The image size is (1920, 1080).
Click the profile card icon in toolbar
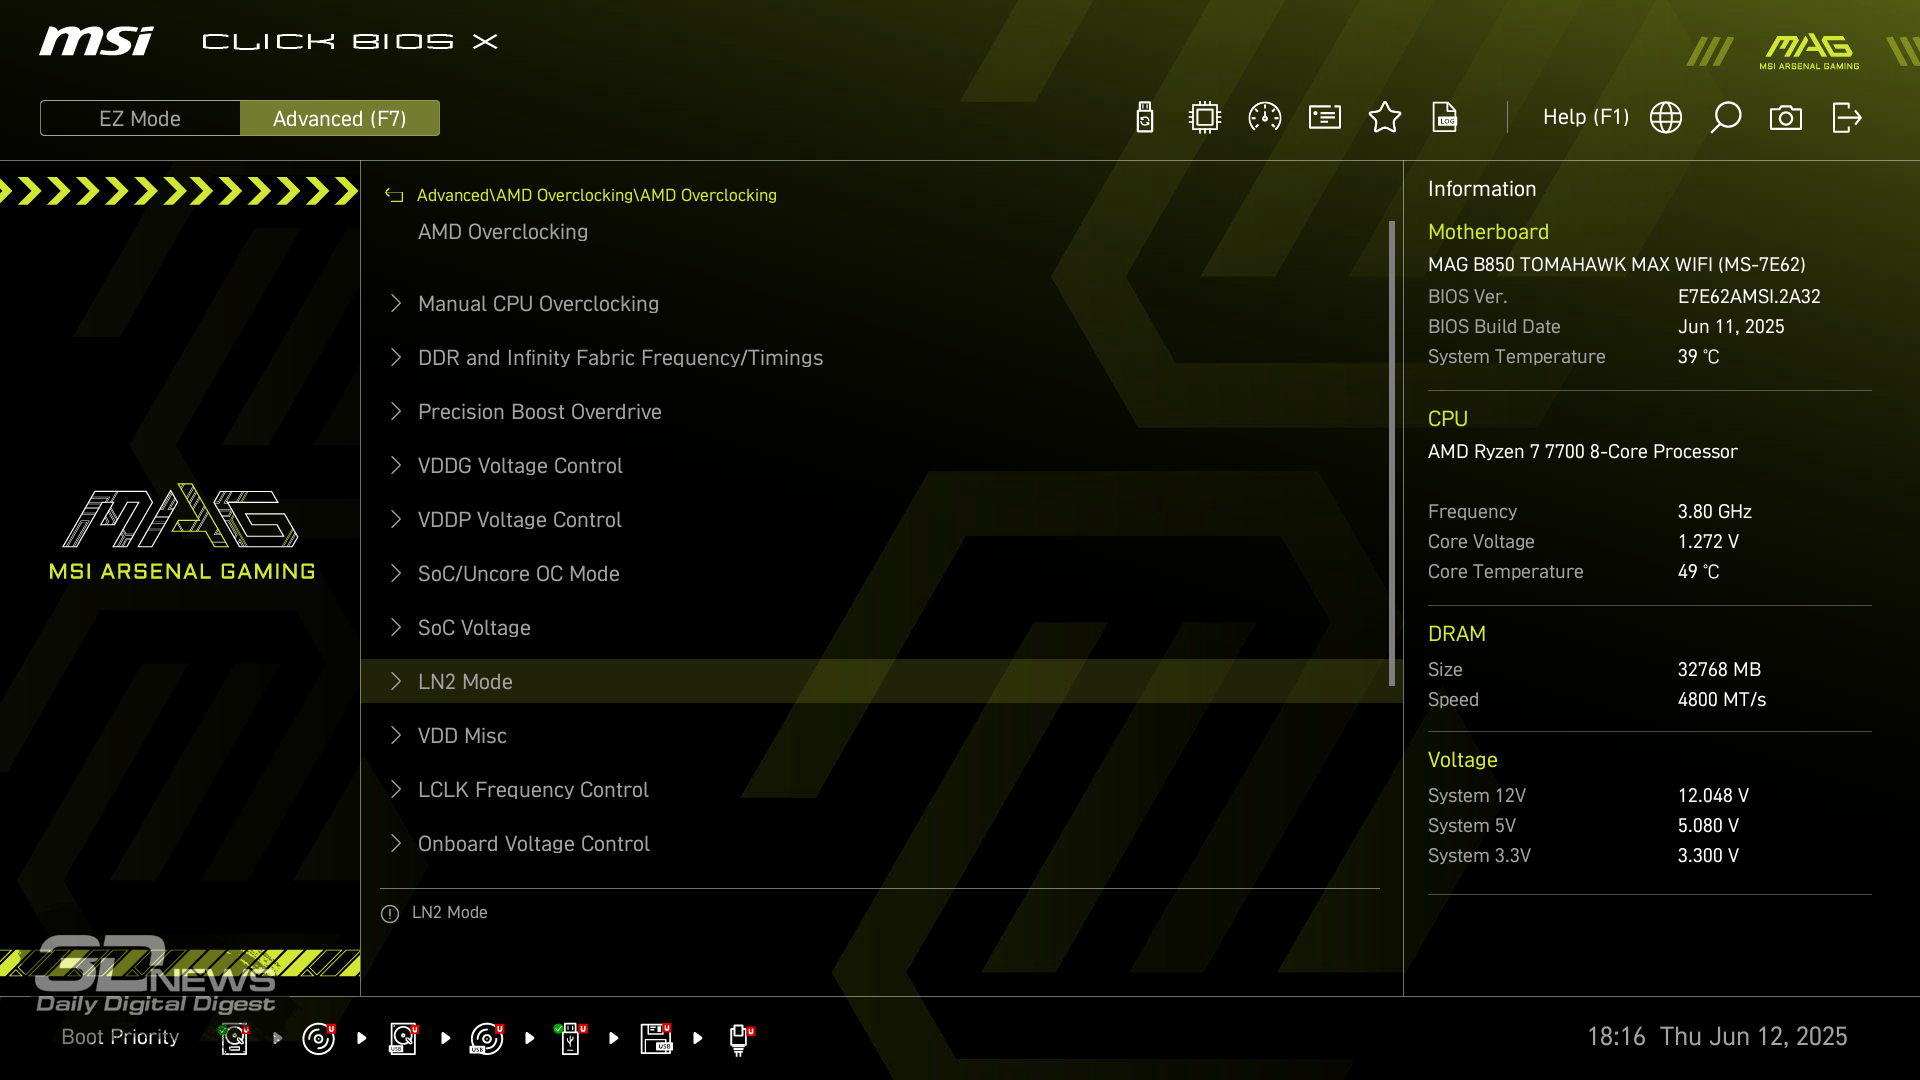[x=1325, y=118]
